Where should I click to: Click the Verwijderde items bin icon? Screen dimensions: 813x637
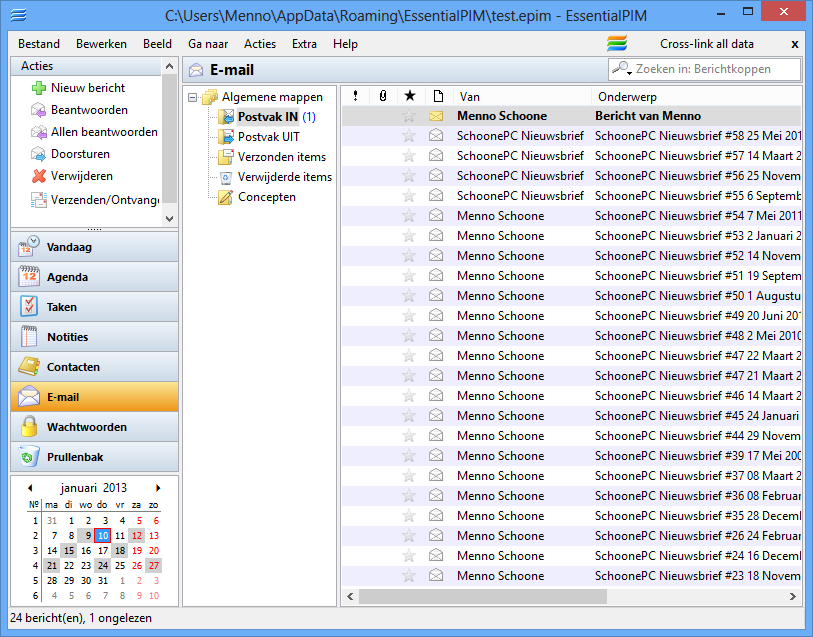point(226,177)
